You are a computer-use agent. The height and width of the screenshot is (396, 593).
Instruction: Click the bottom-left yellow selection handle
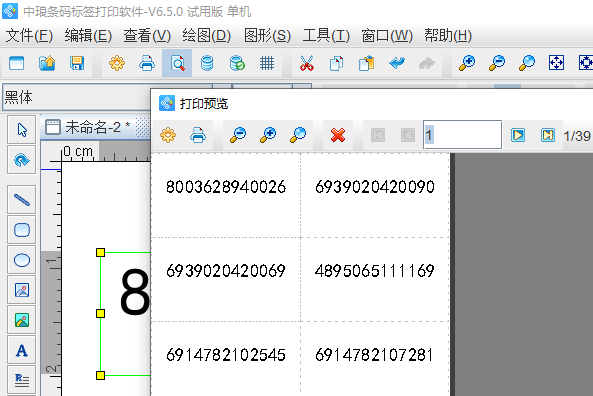click(100, 375)
